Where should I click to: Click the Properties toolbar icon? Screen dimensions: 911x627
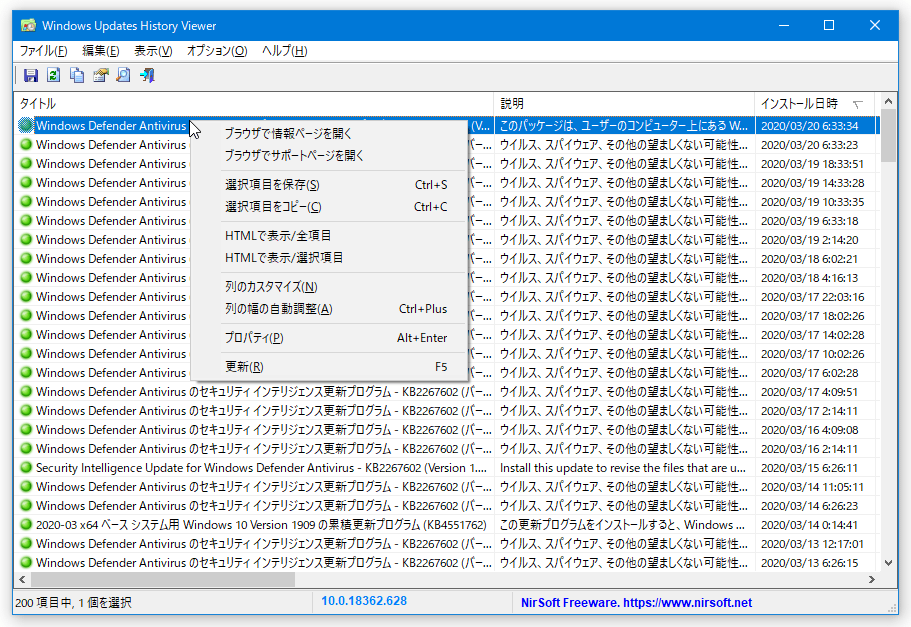[101, 75]
